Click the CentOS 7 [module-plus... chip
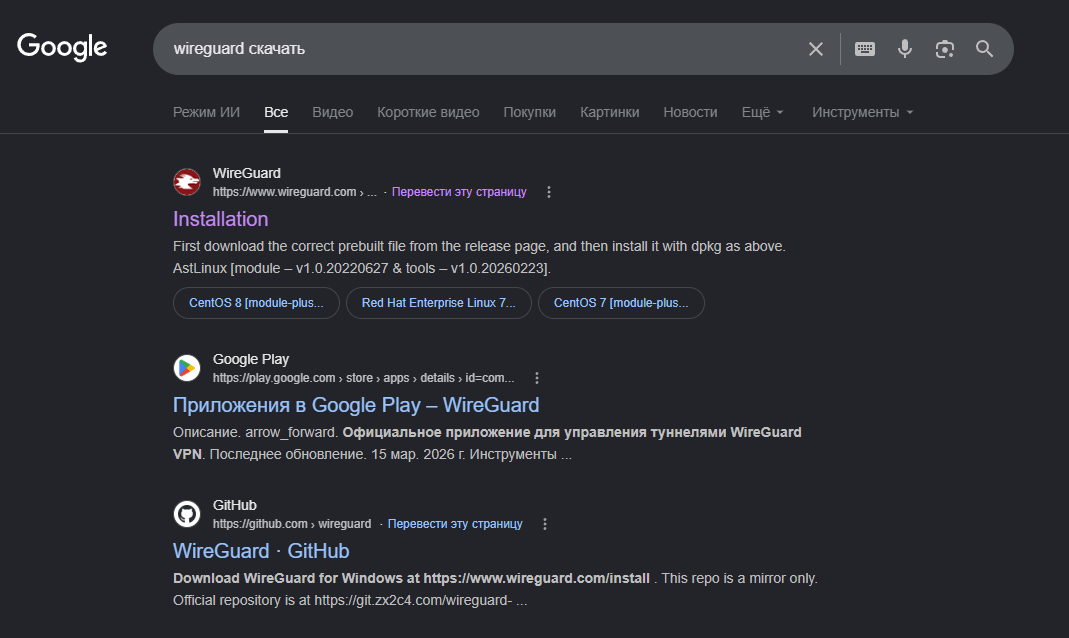 621,303
